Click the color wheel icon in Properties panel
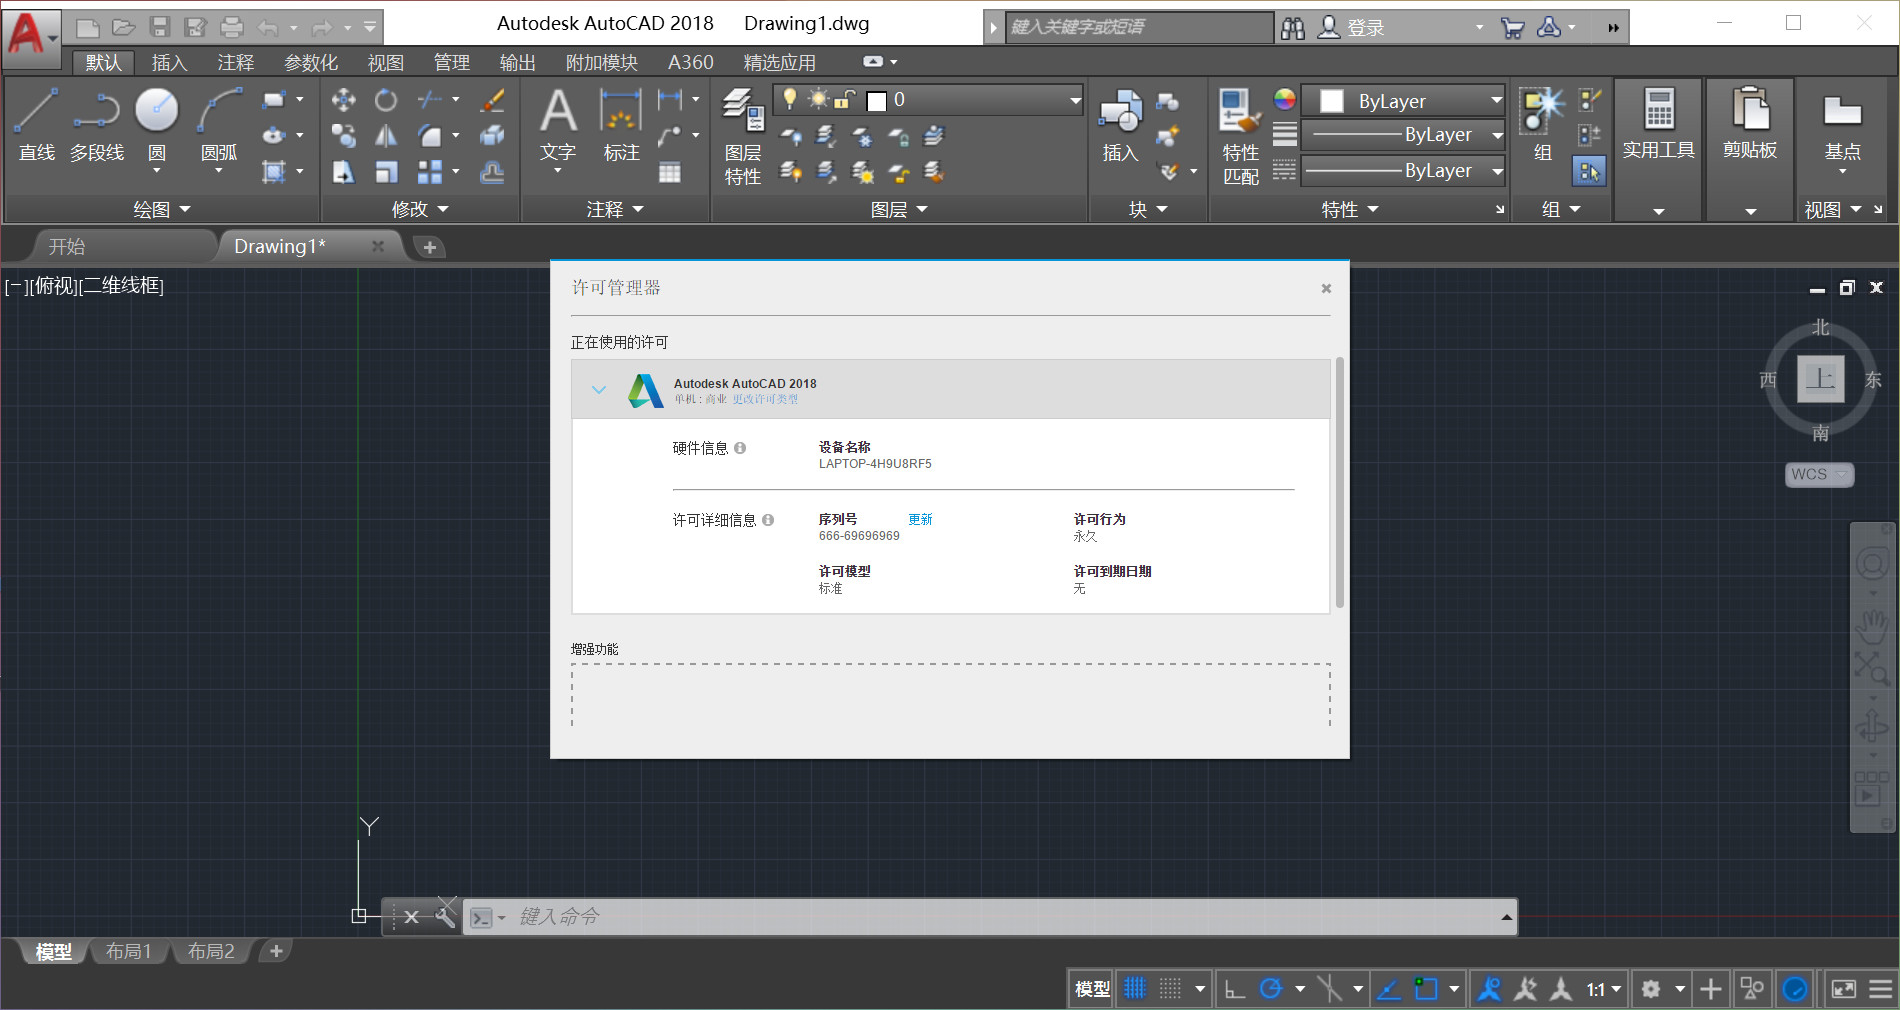Viewport: 1900px width, 1010px height. click(x=1284, y=98)
